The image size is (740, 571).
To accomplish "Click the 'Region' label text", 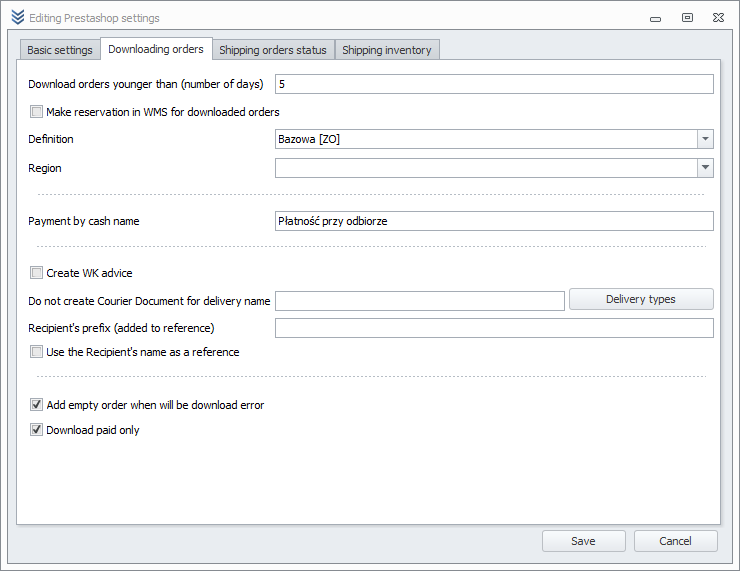I will coord(45,168).
